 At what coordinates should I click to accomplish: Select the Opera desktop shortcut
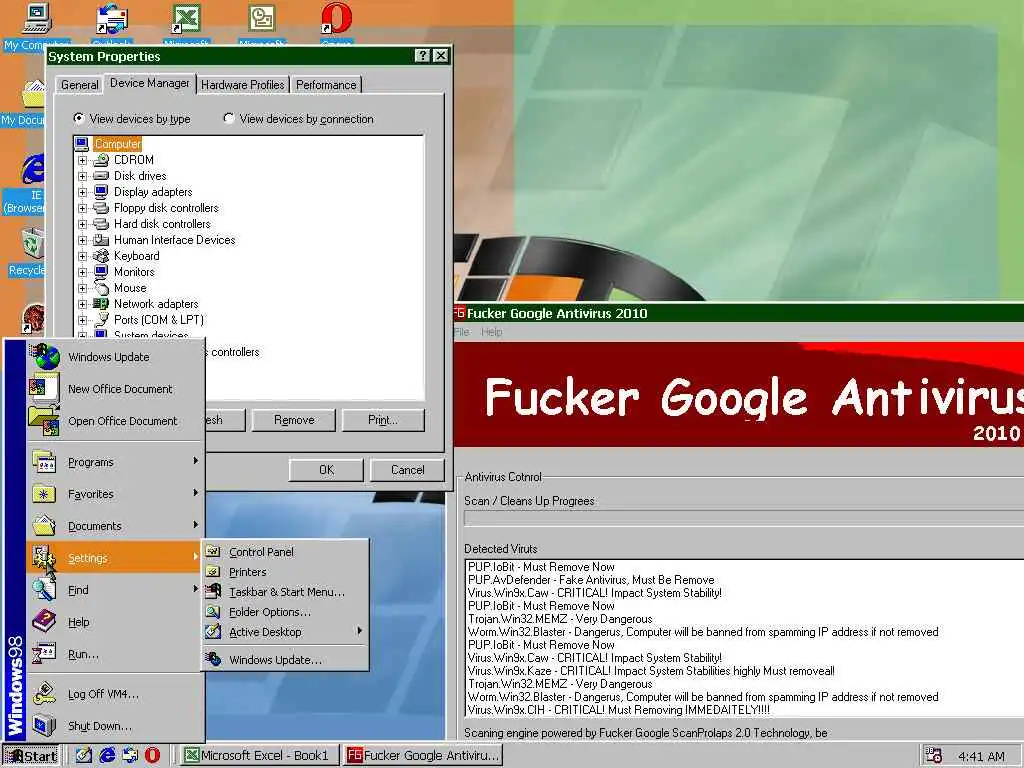point(336,24)
